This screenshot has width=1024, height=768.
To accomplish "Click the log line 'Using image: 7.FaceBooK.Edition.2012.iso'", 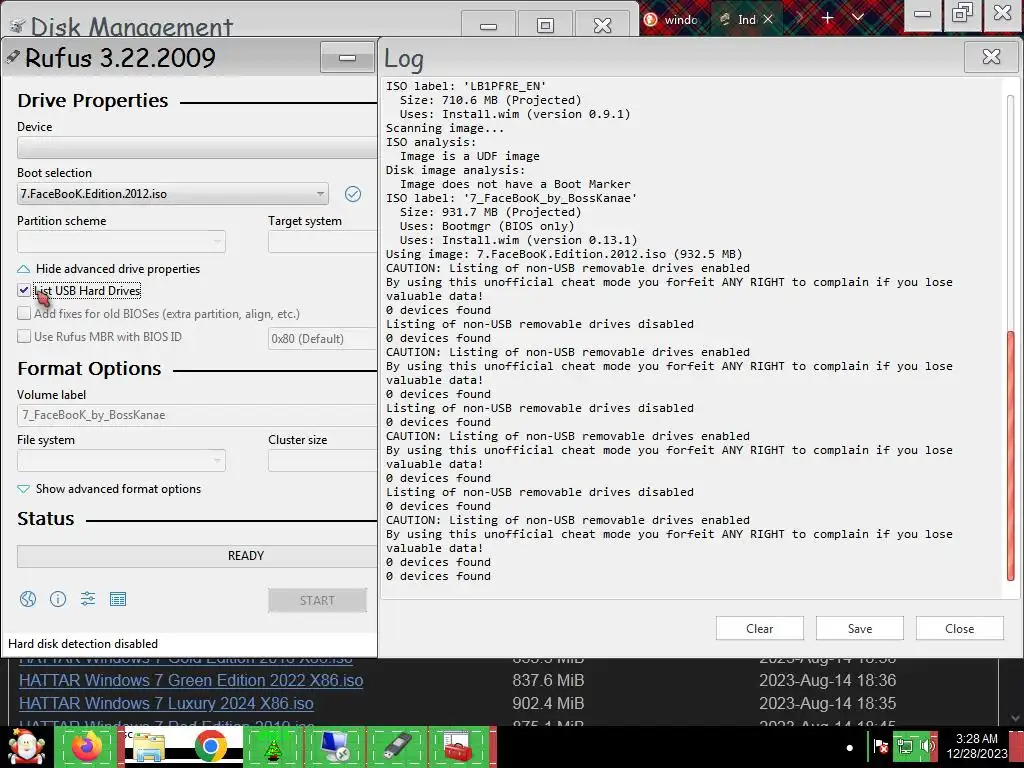I will (564, 254).
